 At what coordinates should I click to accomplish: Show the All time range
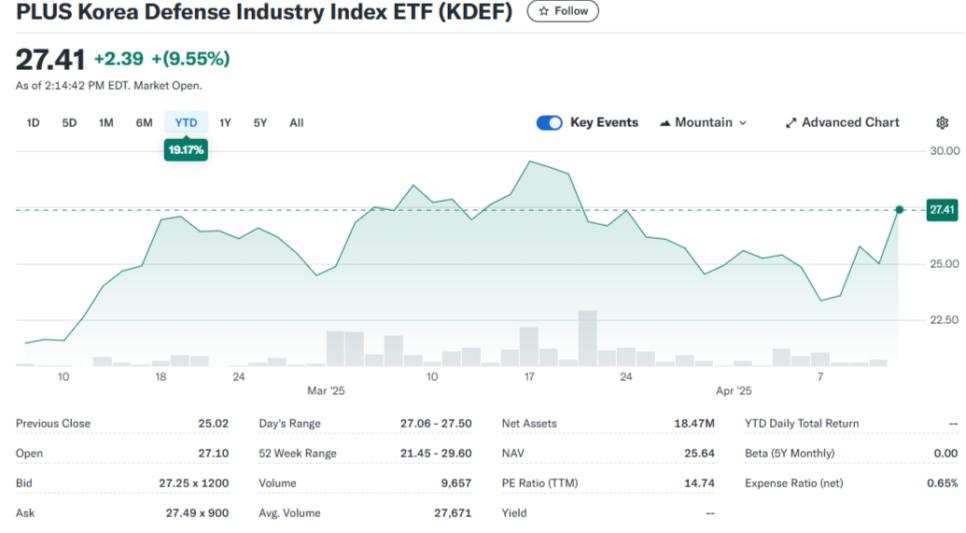pos(296,123)
